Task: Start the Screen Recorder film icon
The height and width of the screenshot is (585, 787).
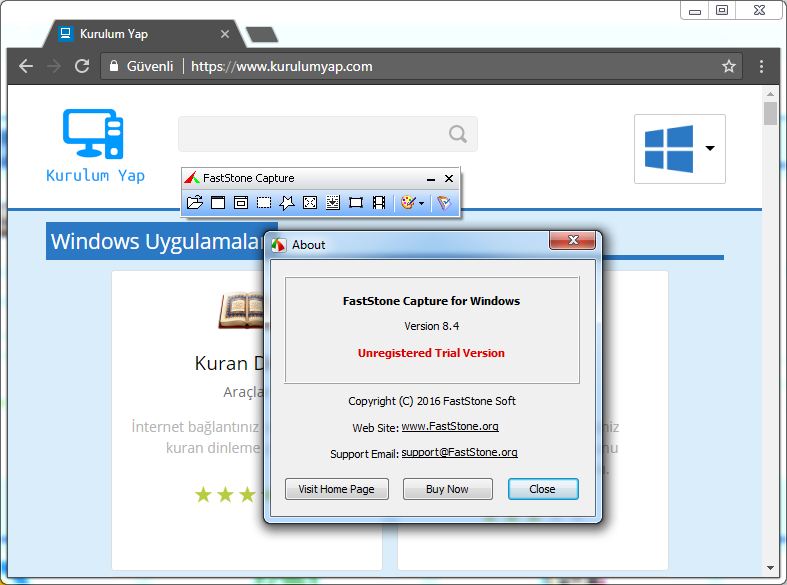Action: pos(379,203)
